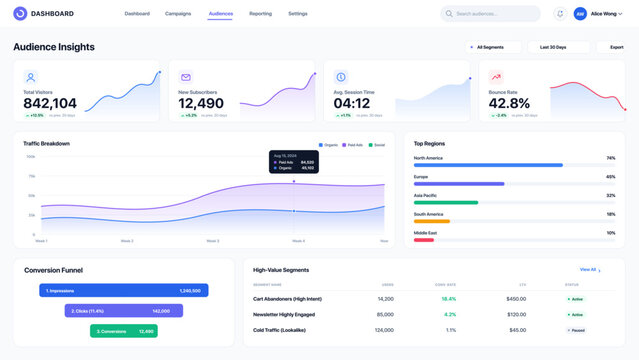
Task: Switch to the Campaigns nav tab
Action: tap(178, 14)
